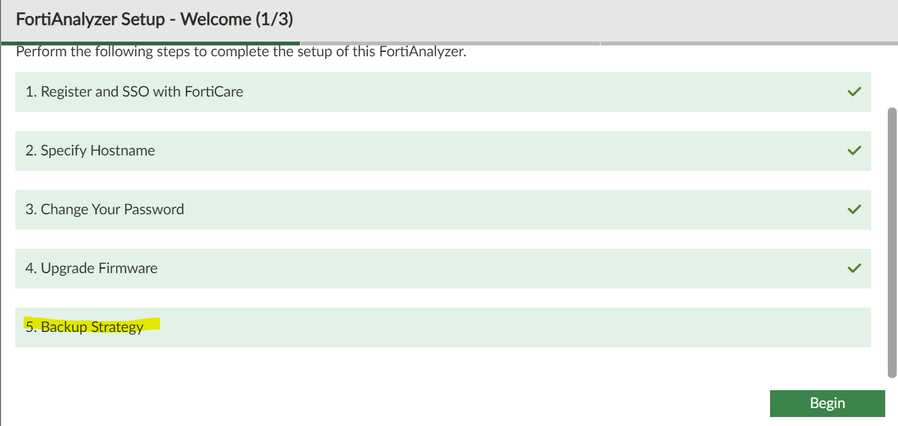Open the Change Your Password step
Viewport: 898px width, 426px height.
point(112,210)
